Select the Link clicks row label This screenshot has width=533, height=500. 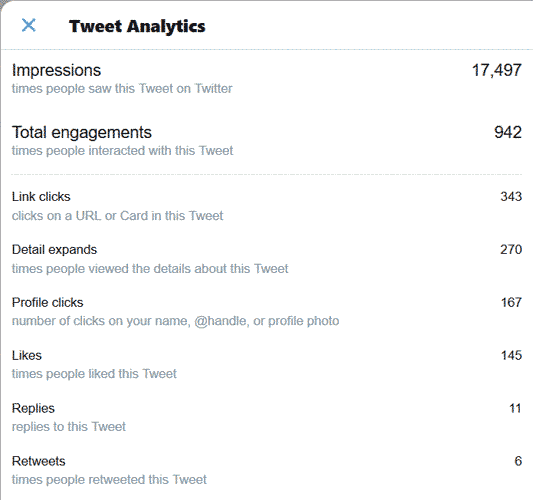pos(41,196)
